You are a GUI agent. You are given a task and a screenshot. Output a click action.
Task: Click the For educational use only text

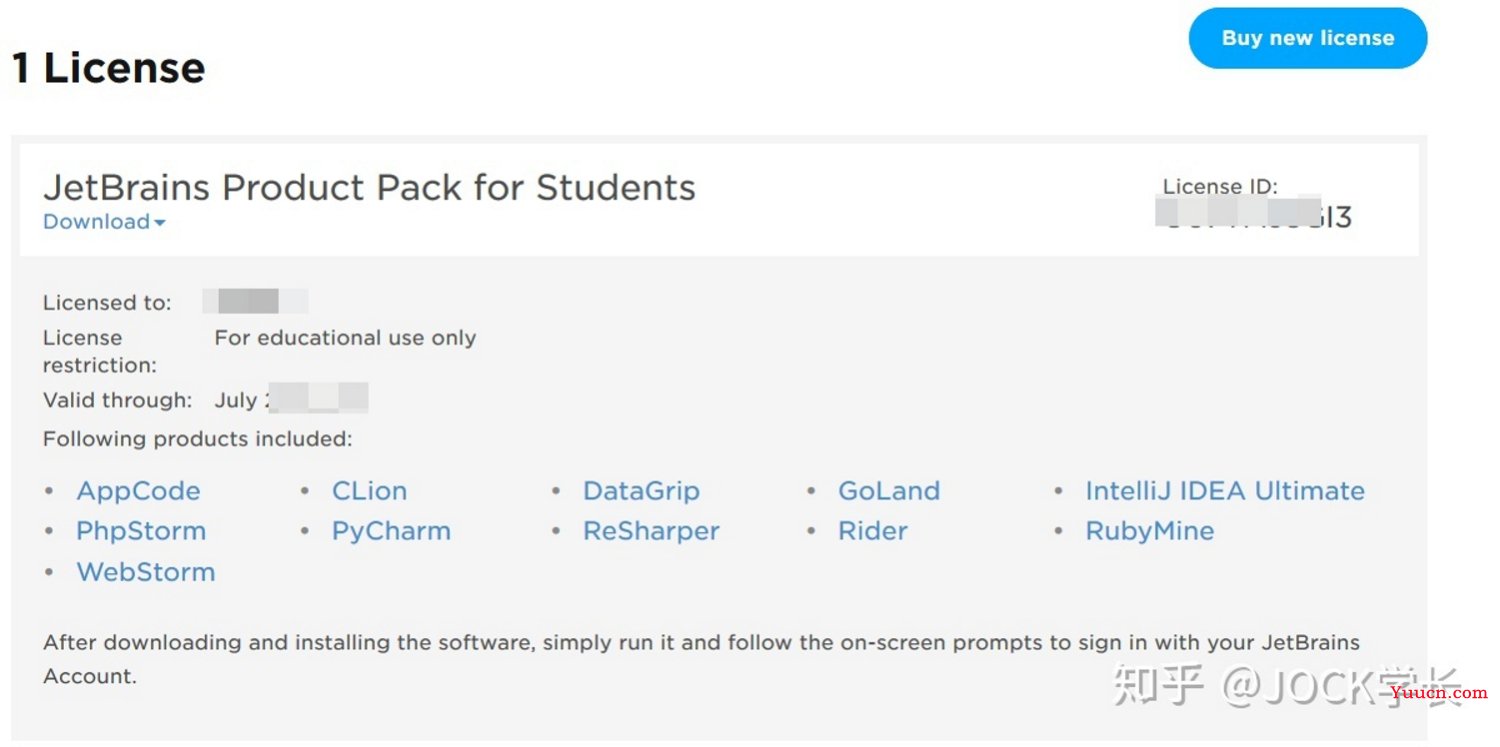pos(345,338)
